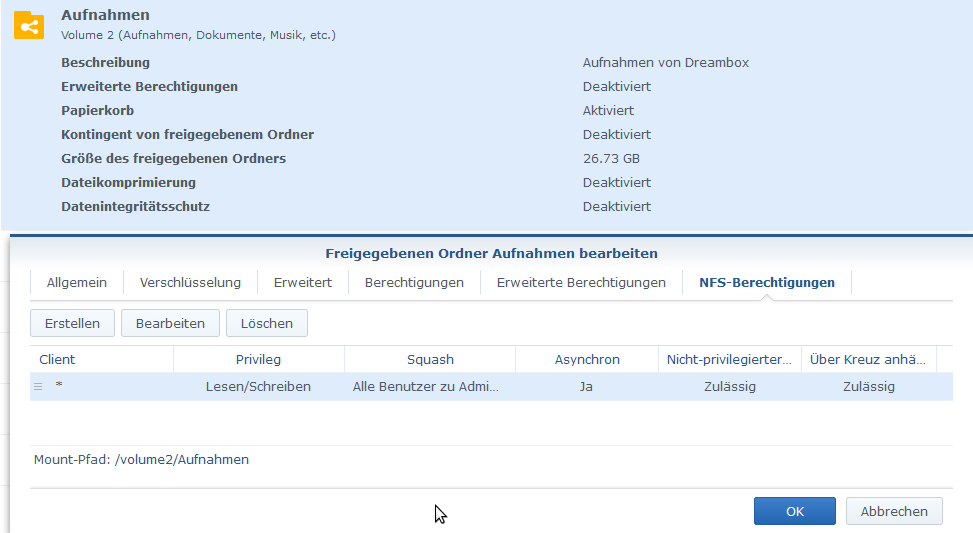973x533 pixels.
Task: Open the Verschlüsselung tab
Action: [x=190, y=283]
